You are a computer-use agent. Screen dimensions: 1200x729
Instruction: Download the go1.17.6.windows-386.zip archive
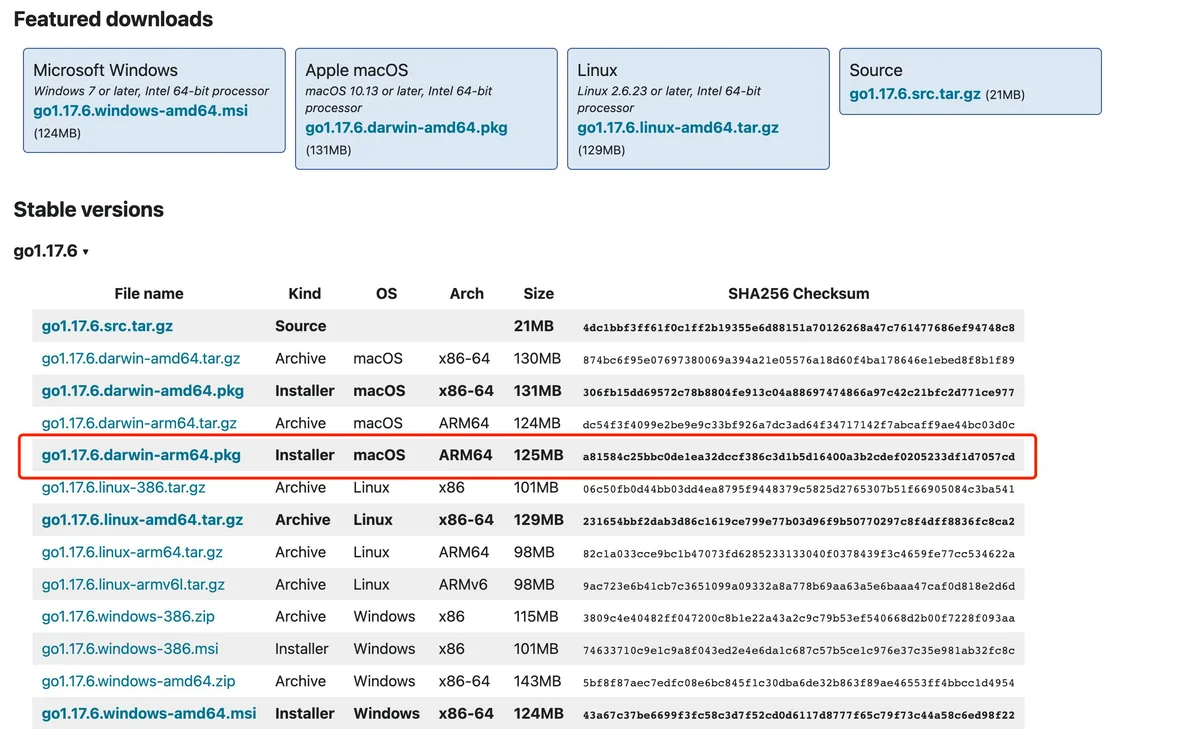128,616
